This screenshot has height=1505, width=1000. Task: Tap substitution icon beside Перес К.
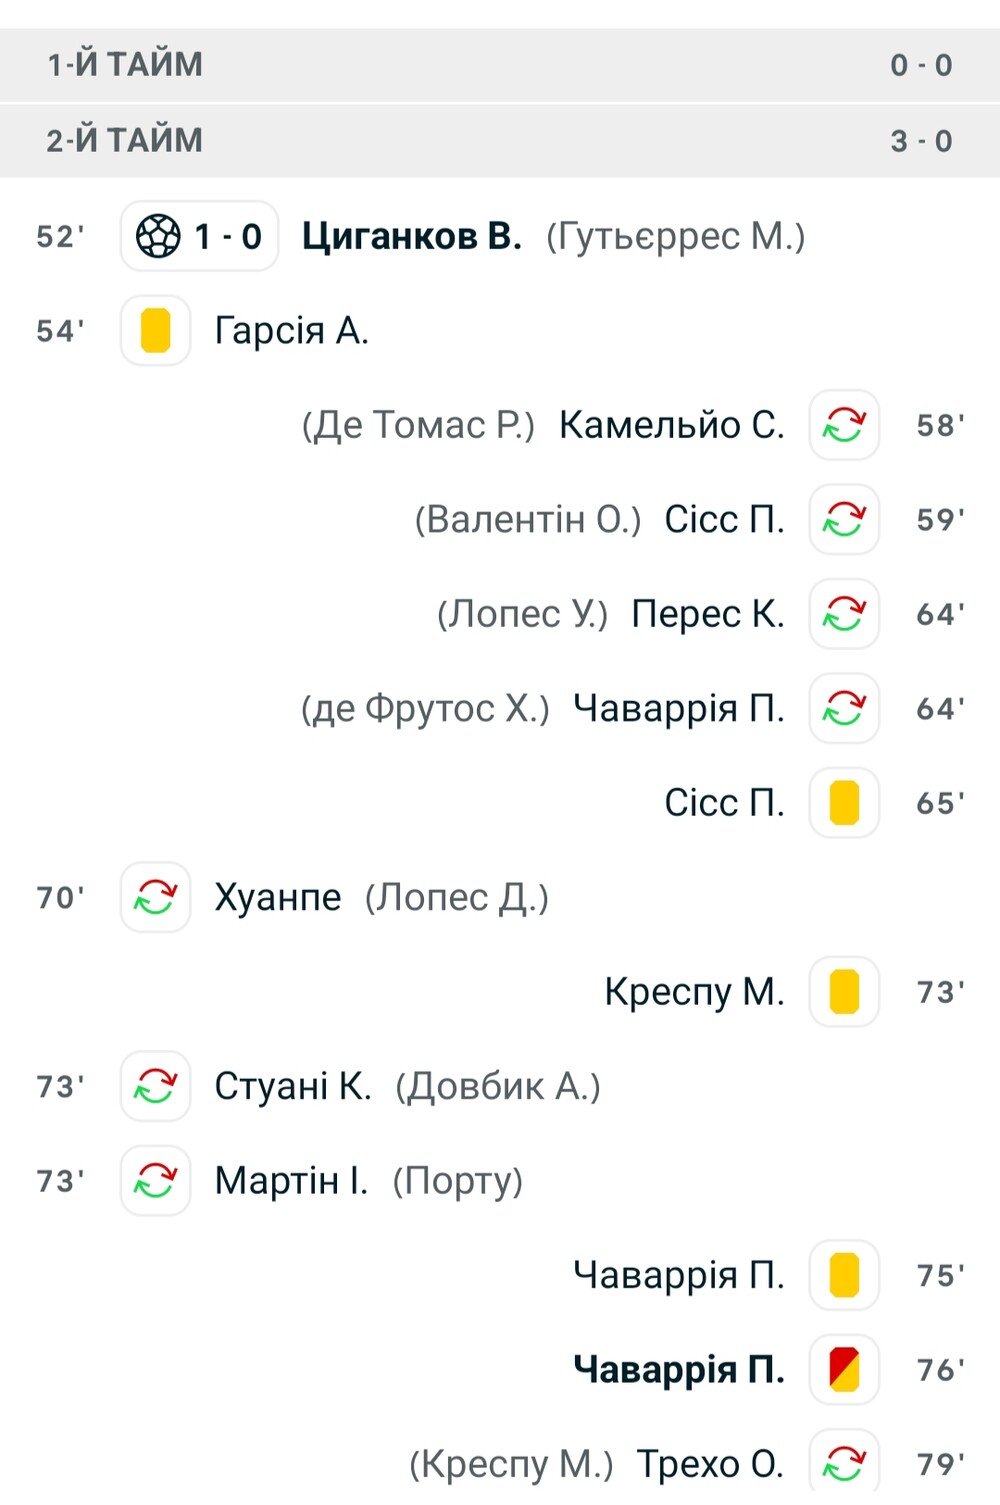pyautogui.click(x=844, y=614)
